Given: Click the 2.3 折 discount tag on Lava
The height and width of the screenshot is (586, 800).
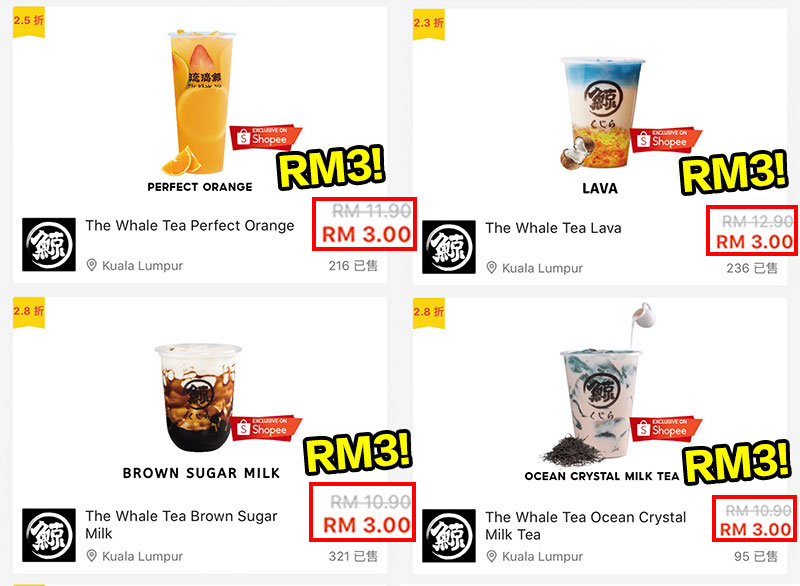Looking at the screenshot, I should (x=429, y=23).
